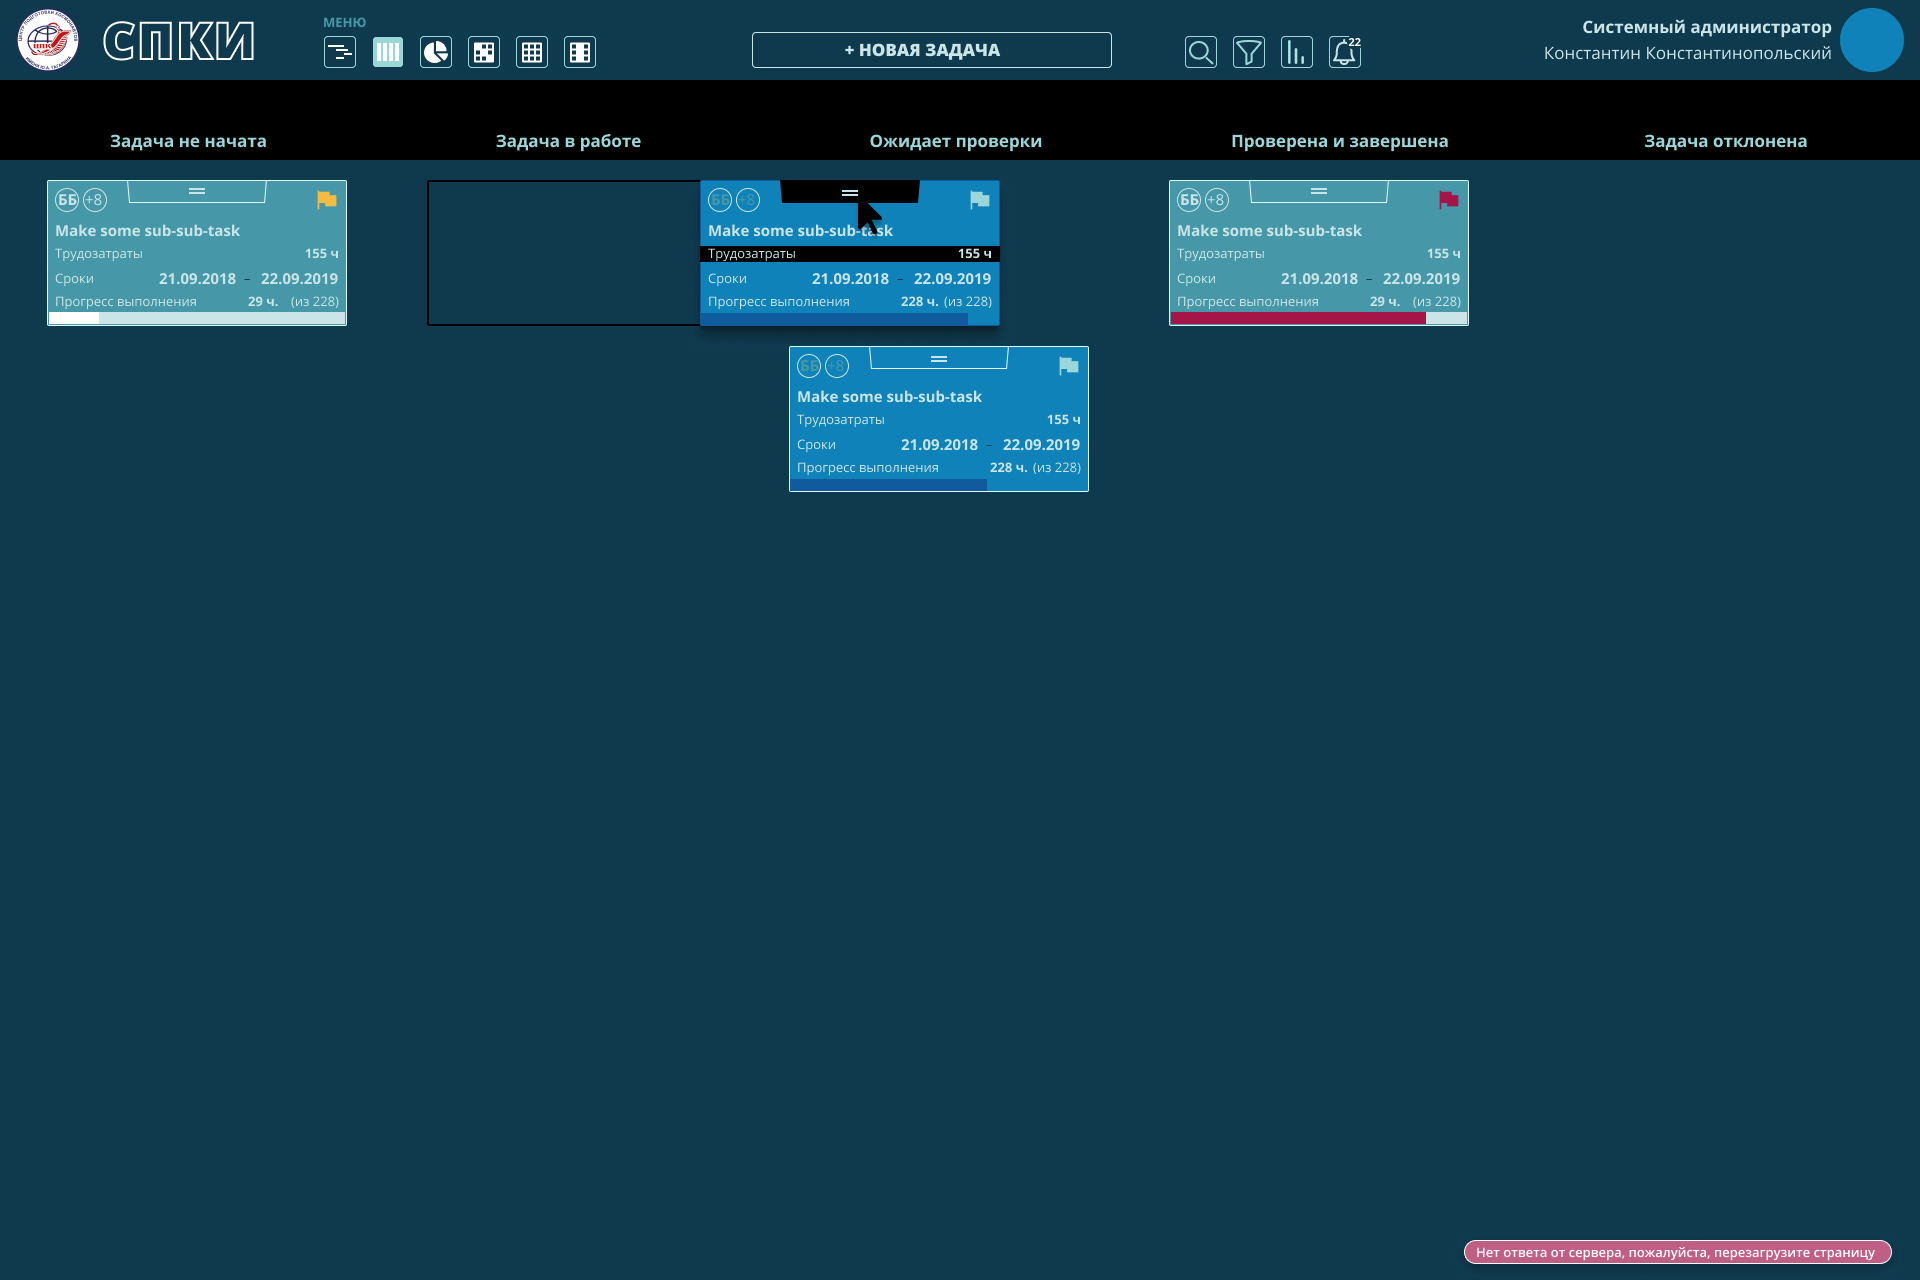1920x1280 pixels.
Task: Click ББ avatar on the lower Ожидает проверки card
Action: pyautogui.click(x=809, y=366)
